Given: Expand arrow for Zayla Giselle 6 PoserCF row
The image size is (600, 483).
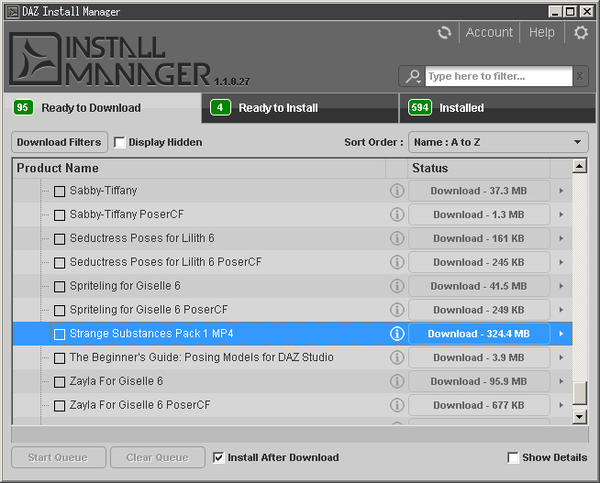Looking at the screenshot, I should point(561,405).
